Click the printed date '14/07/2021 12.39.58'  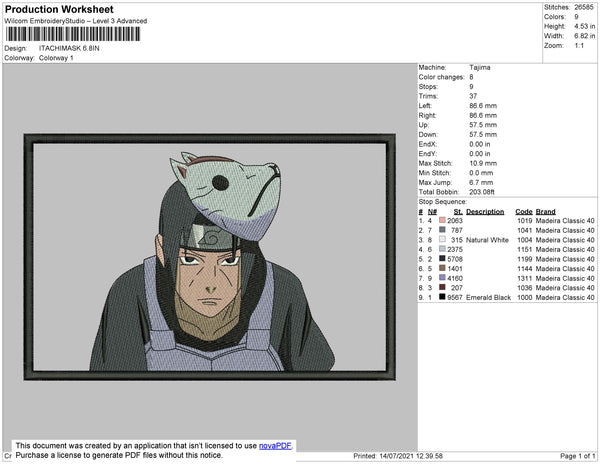(411, 456)
